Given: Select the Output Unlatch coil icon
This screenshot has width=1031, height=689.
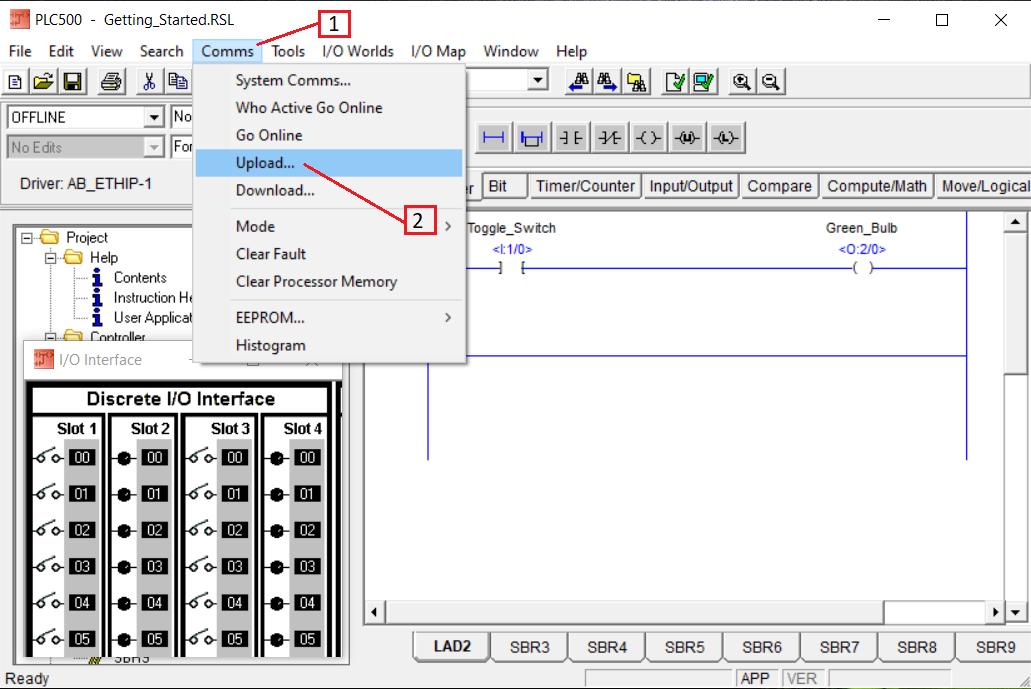Looking at the screenshot, I should 687,137.
